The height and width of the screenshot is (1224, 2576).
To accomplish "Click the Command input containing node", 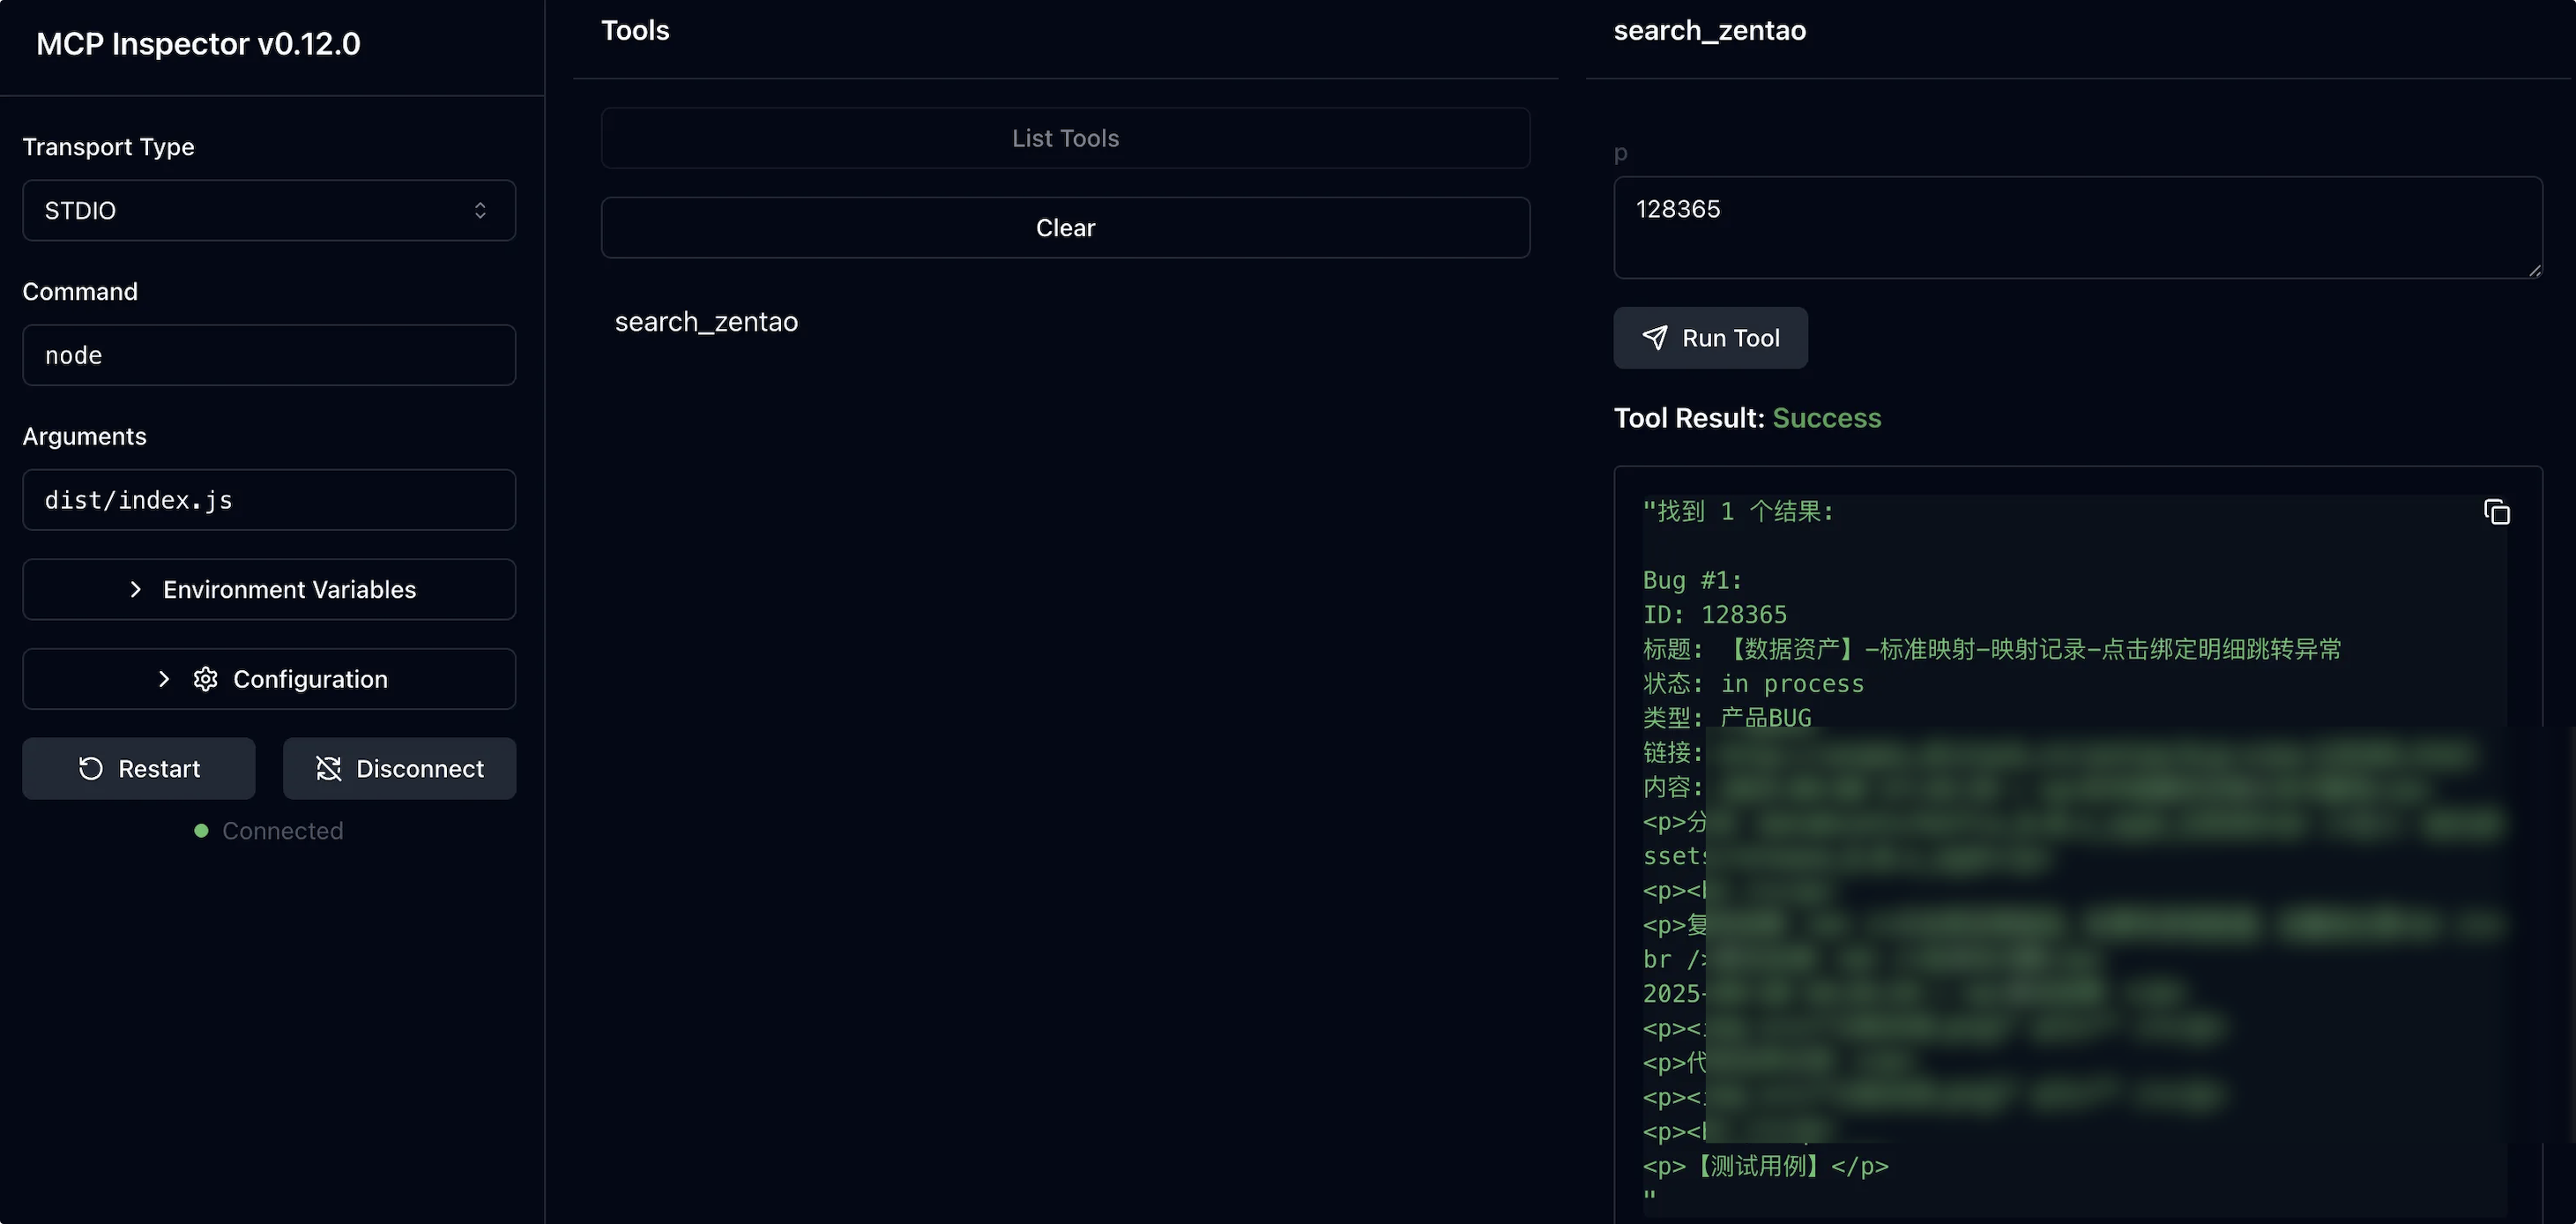I will click(x=268, y=355).
